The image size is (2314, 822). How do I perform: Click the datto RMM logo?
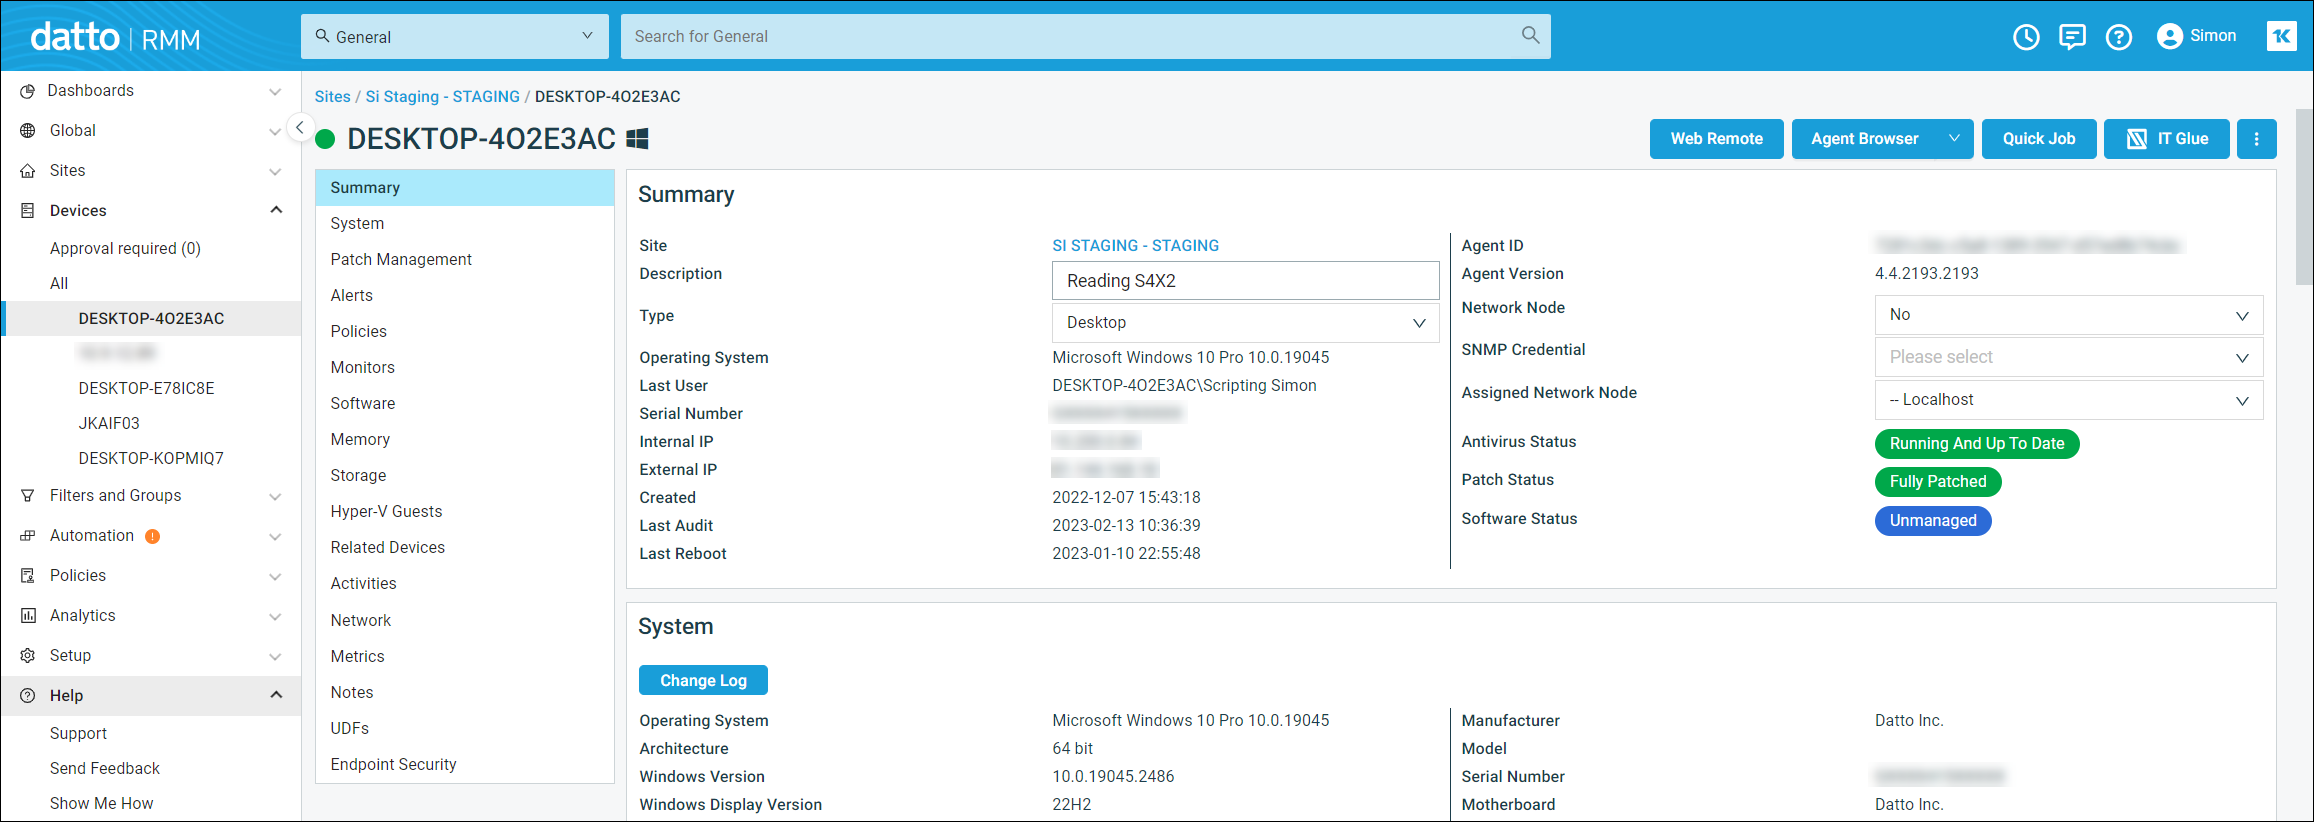(x=115, y=37)
